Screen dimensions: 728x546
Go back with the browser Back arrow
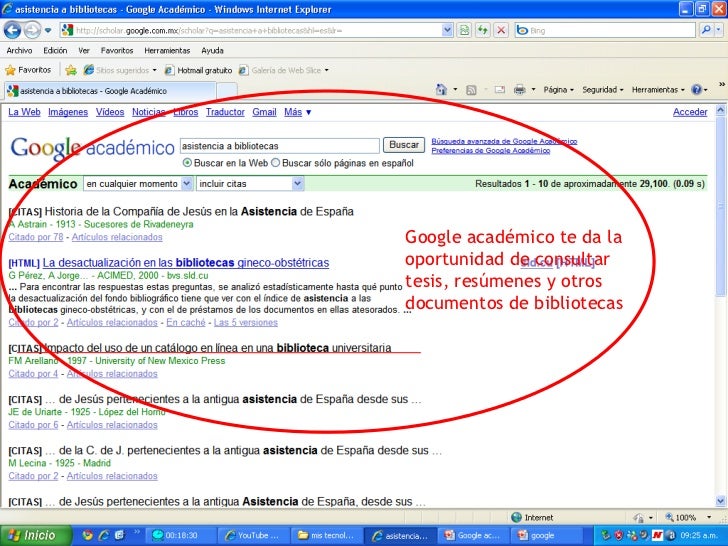pyautogui.click(x=13, y=31)
